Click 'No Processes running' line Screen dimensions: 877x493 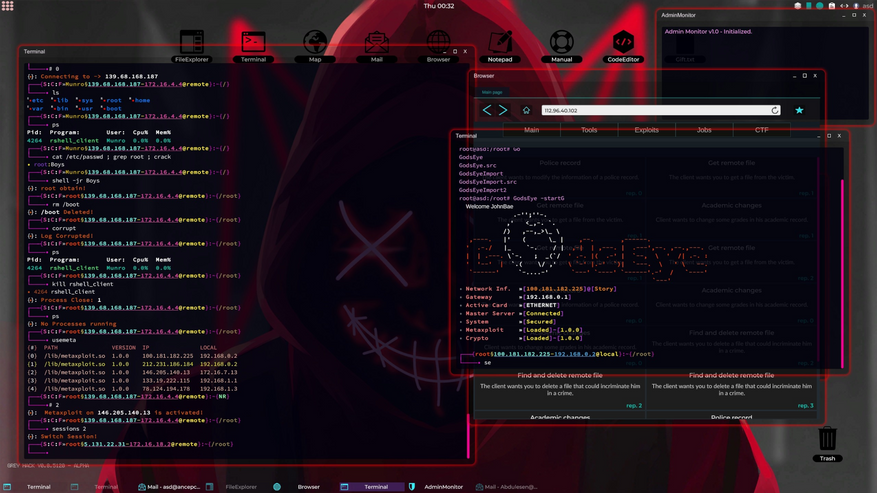click(72, 324)
